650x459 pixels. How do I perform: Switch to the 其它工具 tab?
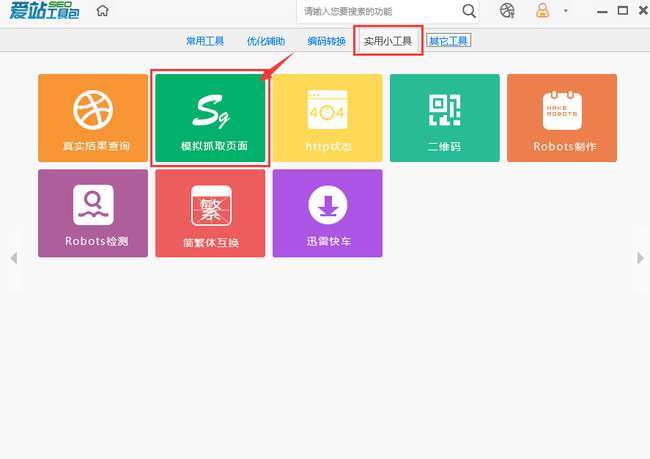[449, 41]
